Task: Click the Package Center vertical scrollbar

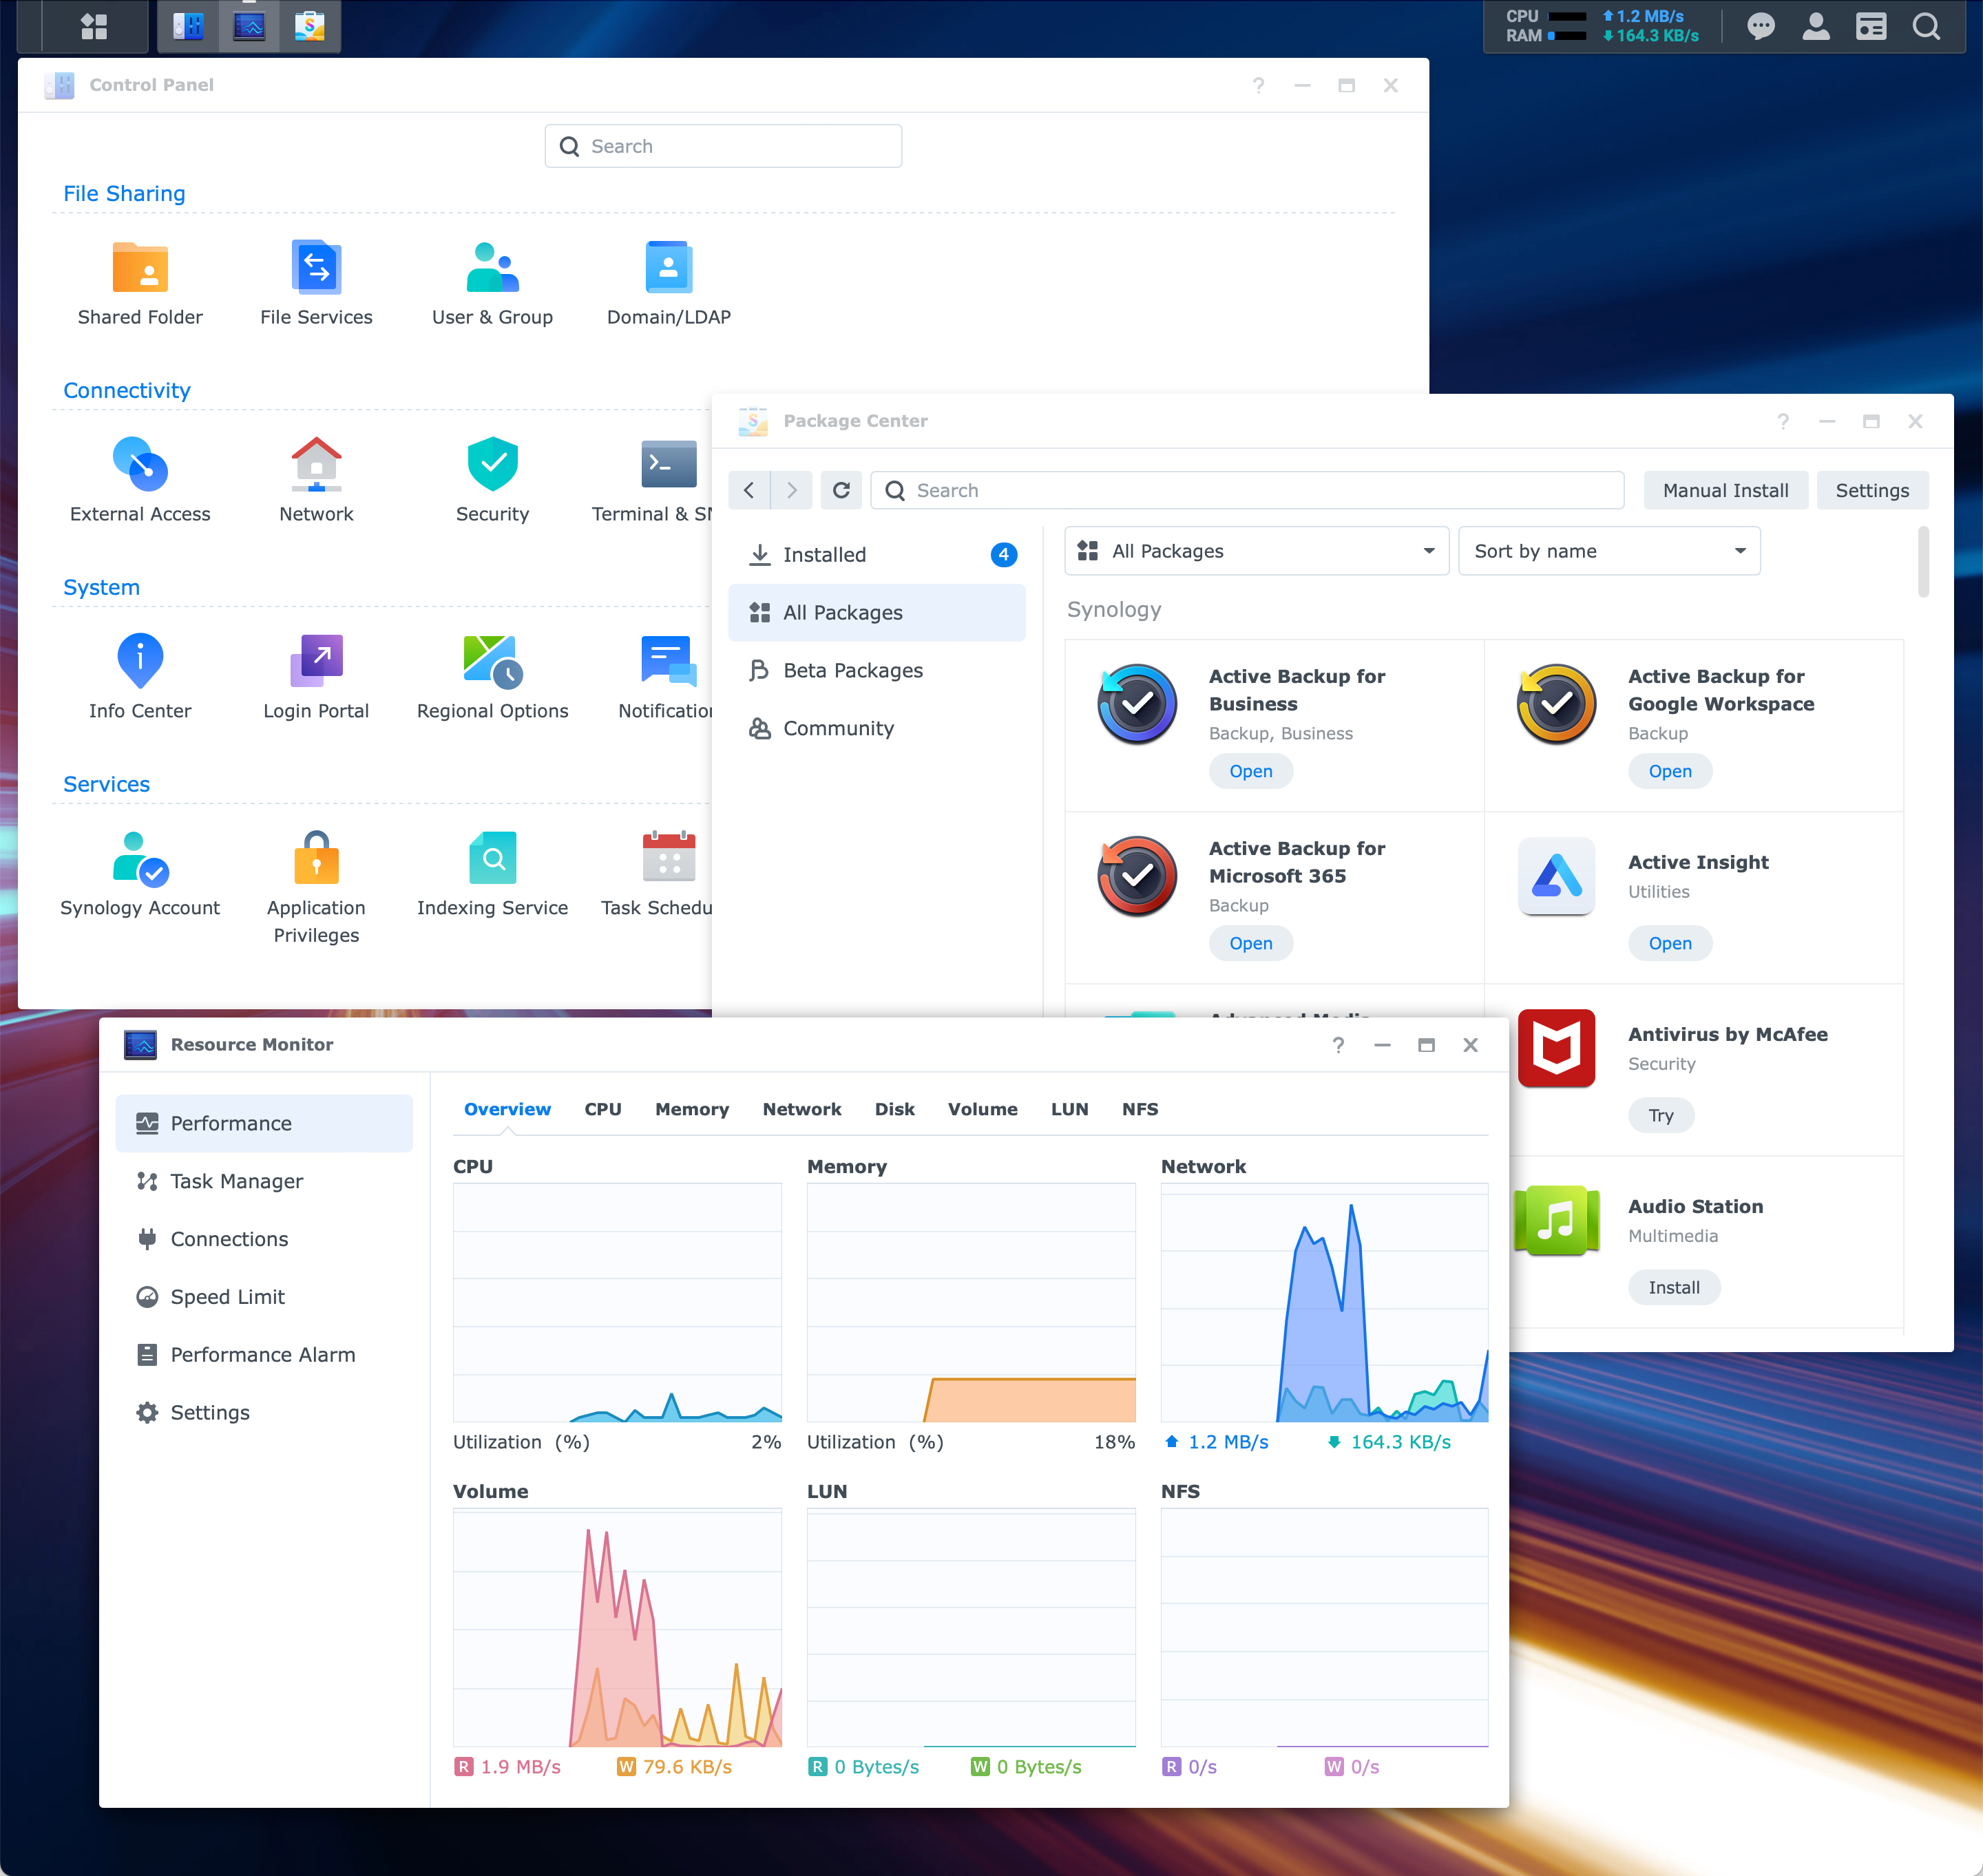Action: (x=1923, y=562)
